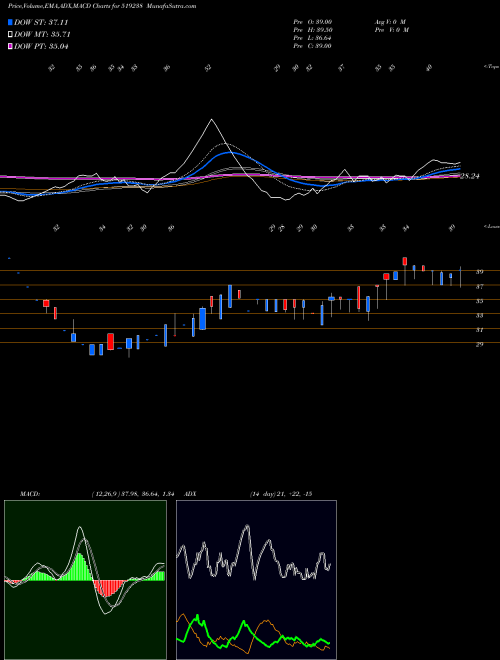Click the green MACD histogram chart

coord(85,580)
